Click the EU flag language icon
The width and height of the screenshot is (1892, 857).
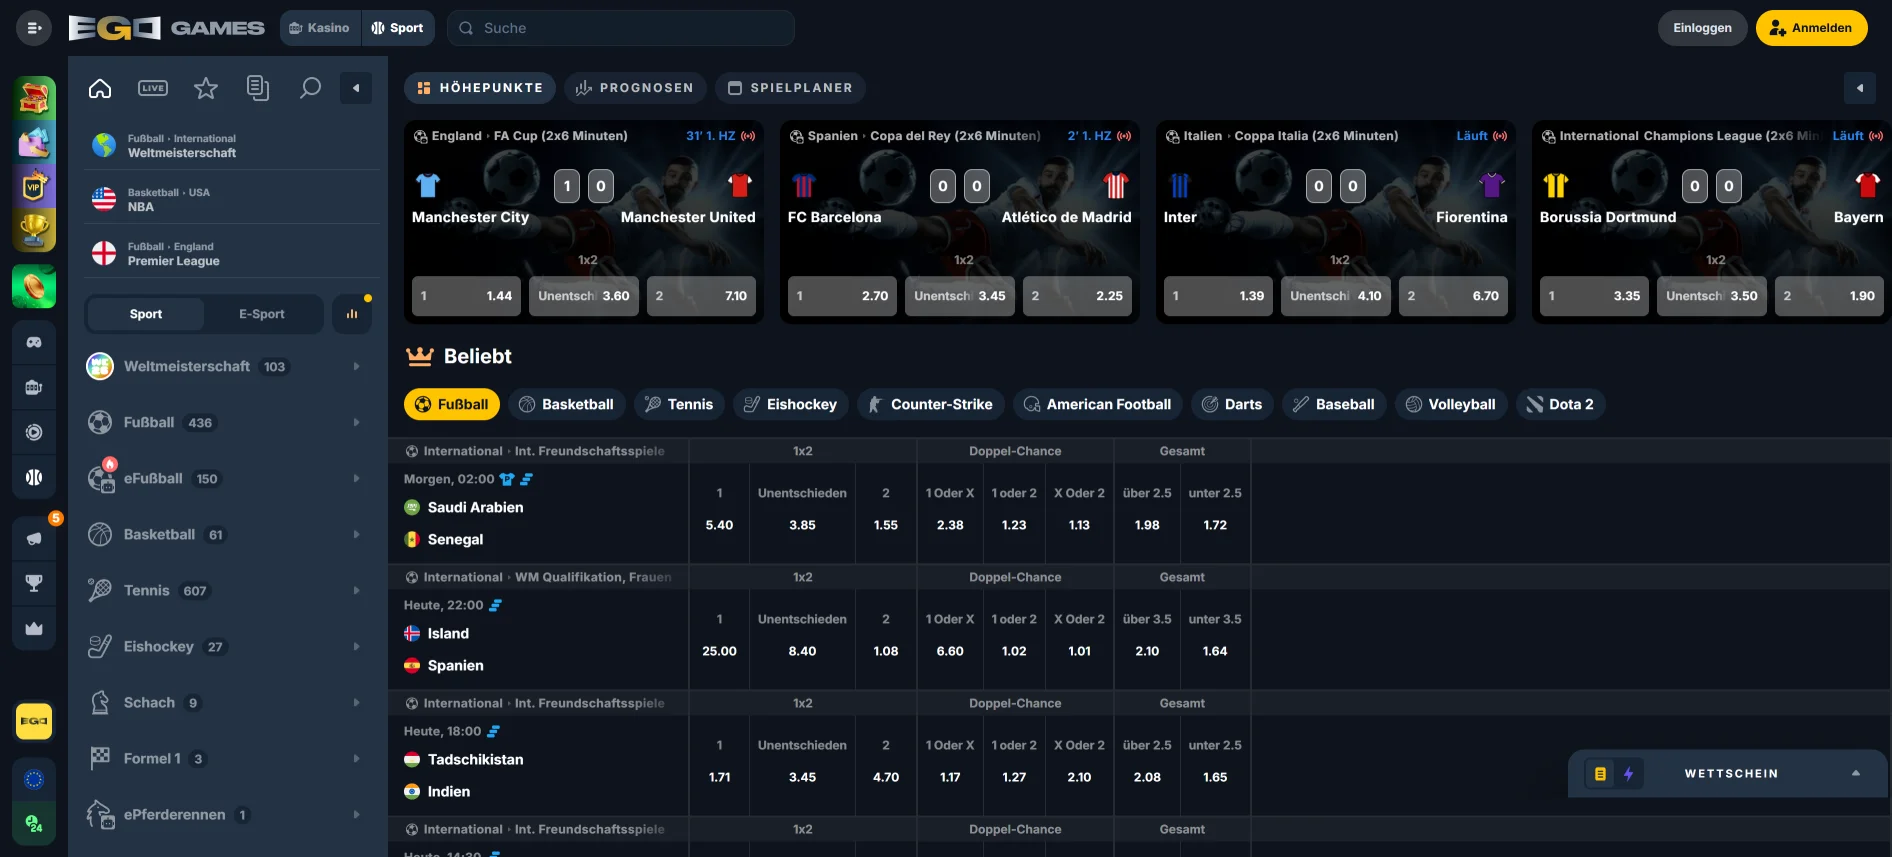point(34,779)
